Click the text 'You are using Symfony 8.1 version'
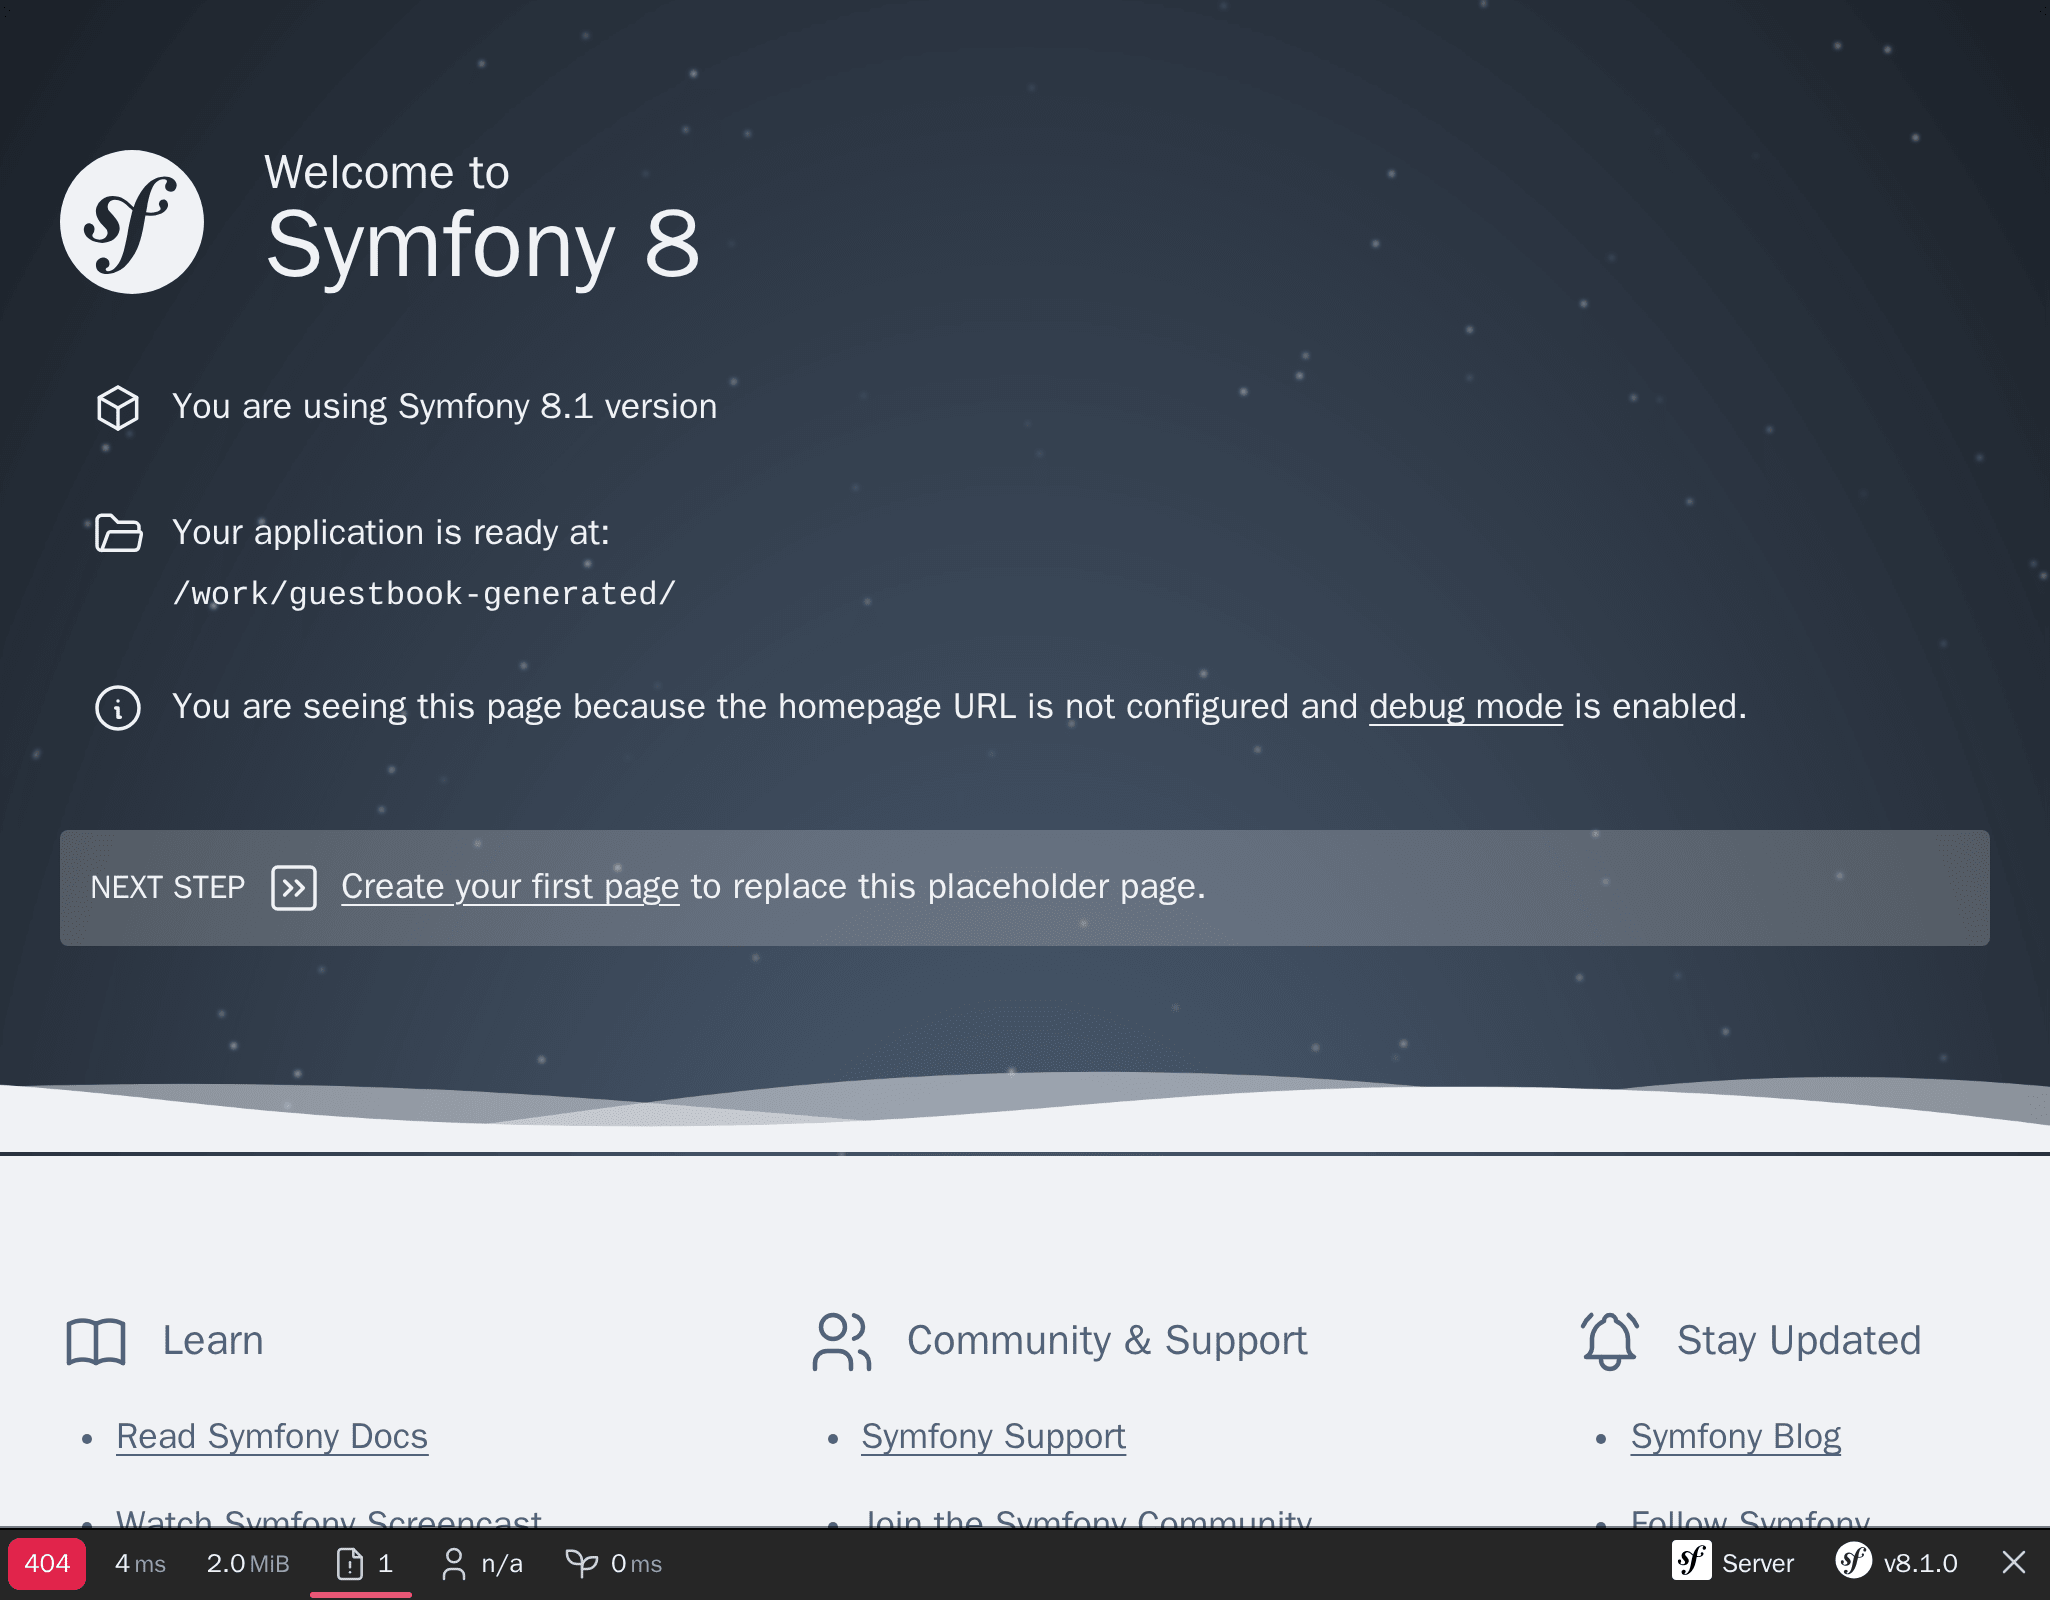 click(445, 407)
